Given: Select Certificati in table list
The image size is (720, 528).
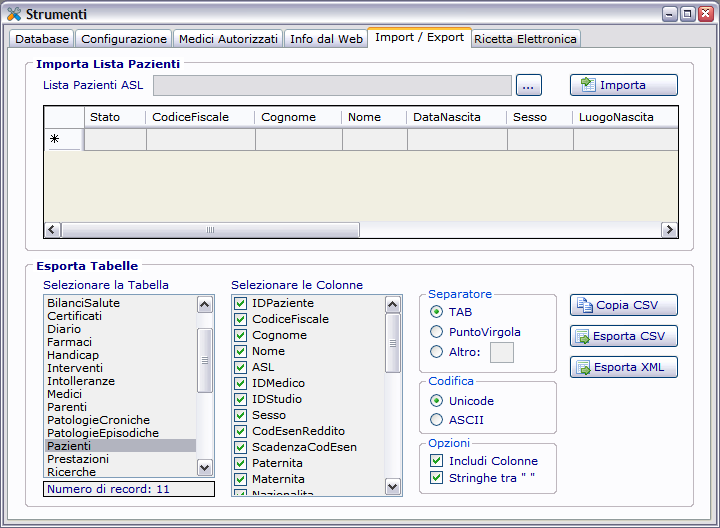Looking at the screenshot, I should point(120,316).
